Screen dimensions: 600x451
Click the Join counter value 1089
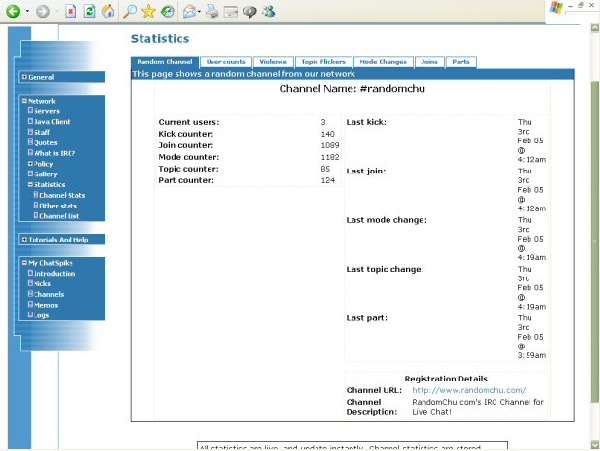330,145
